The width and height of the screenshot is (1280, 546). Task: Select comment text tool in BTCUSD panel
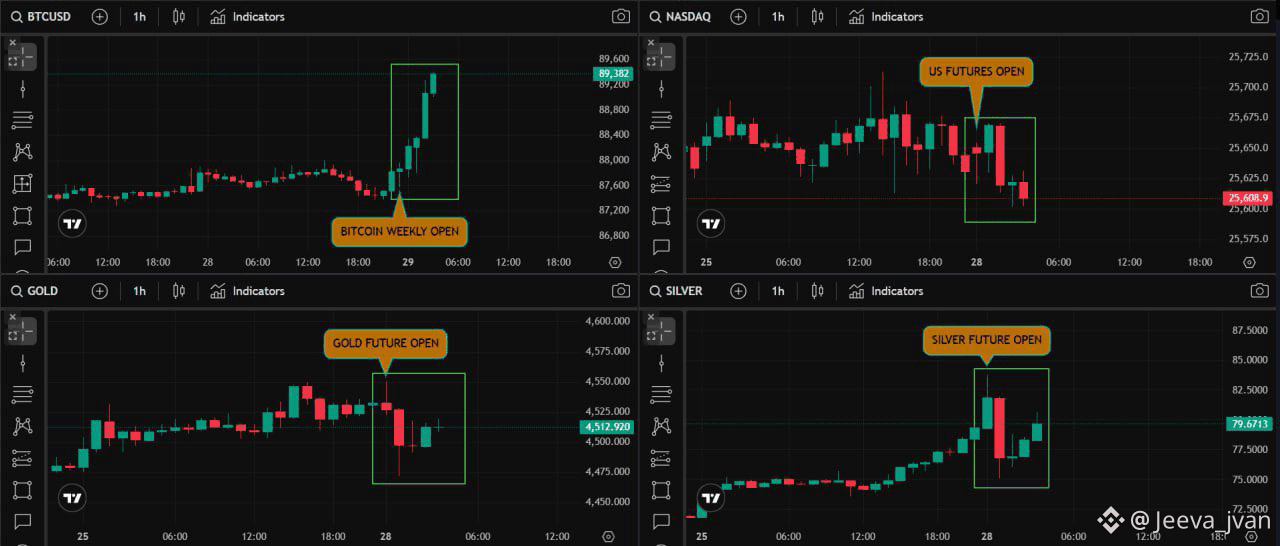pyautogui.click(x=22, y=247)
